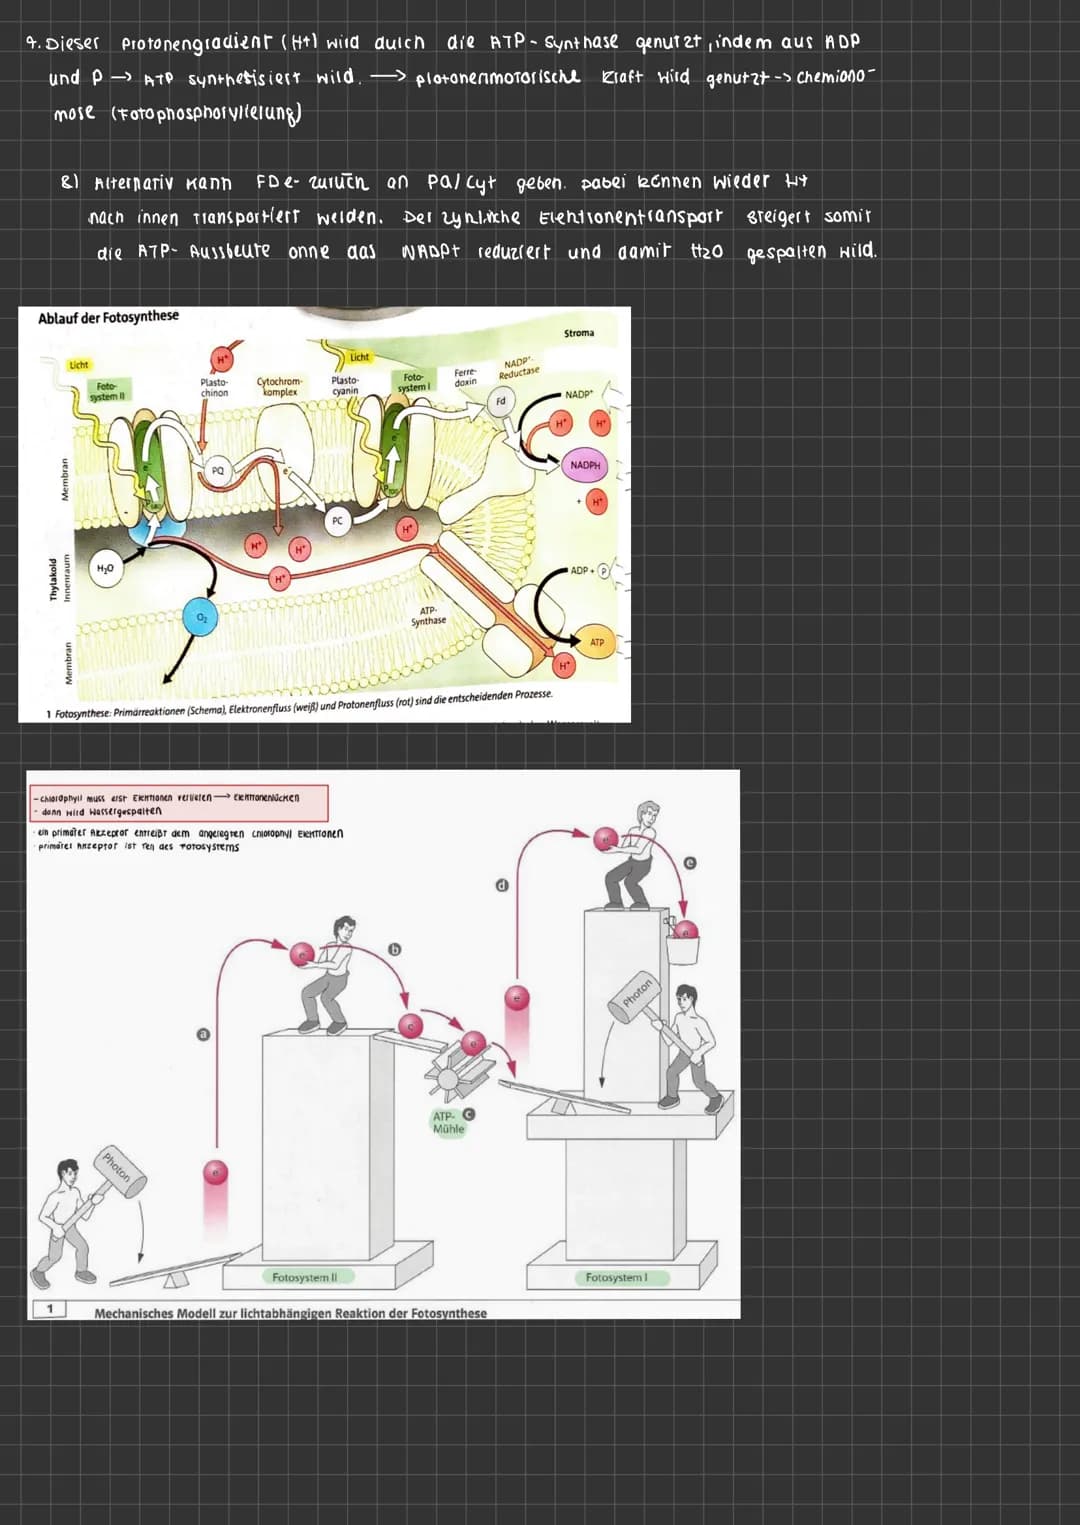Select the ATP-Synthase label in the membrane diagram
Viewport: 1080px width, 1525px height.
click(428, 615)
